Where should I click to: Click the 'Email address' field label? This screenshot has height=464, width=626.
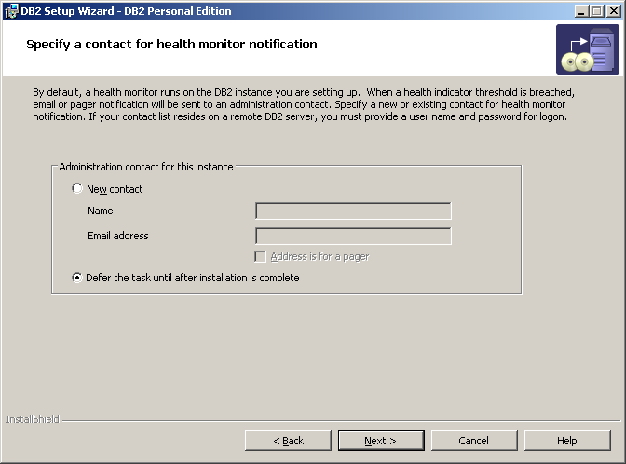pos(117,236)
